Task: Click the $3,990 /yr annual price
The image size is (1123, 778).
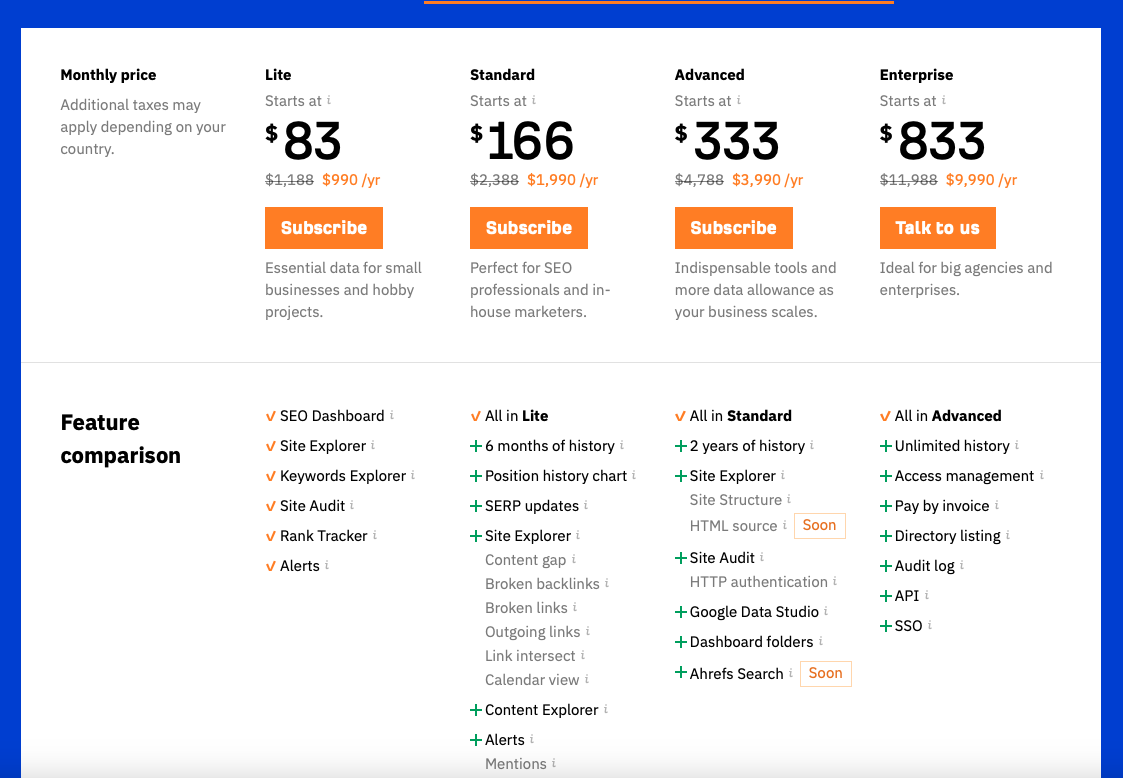Action: click(767, 180)
